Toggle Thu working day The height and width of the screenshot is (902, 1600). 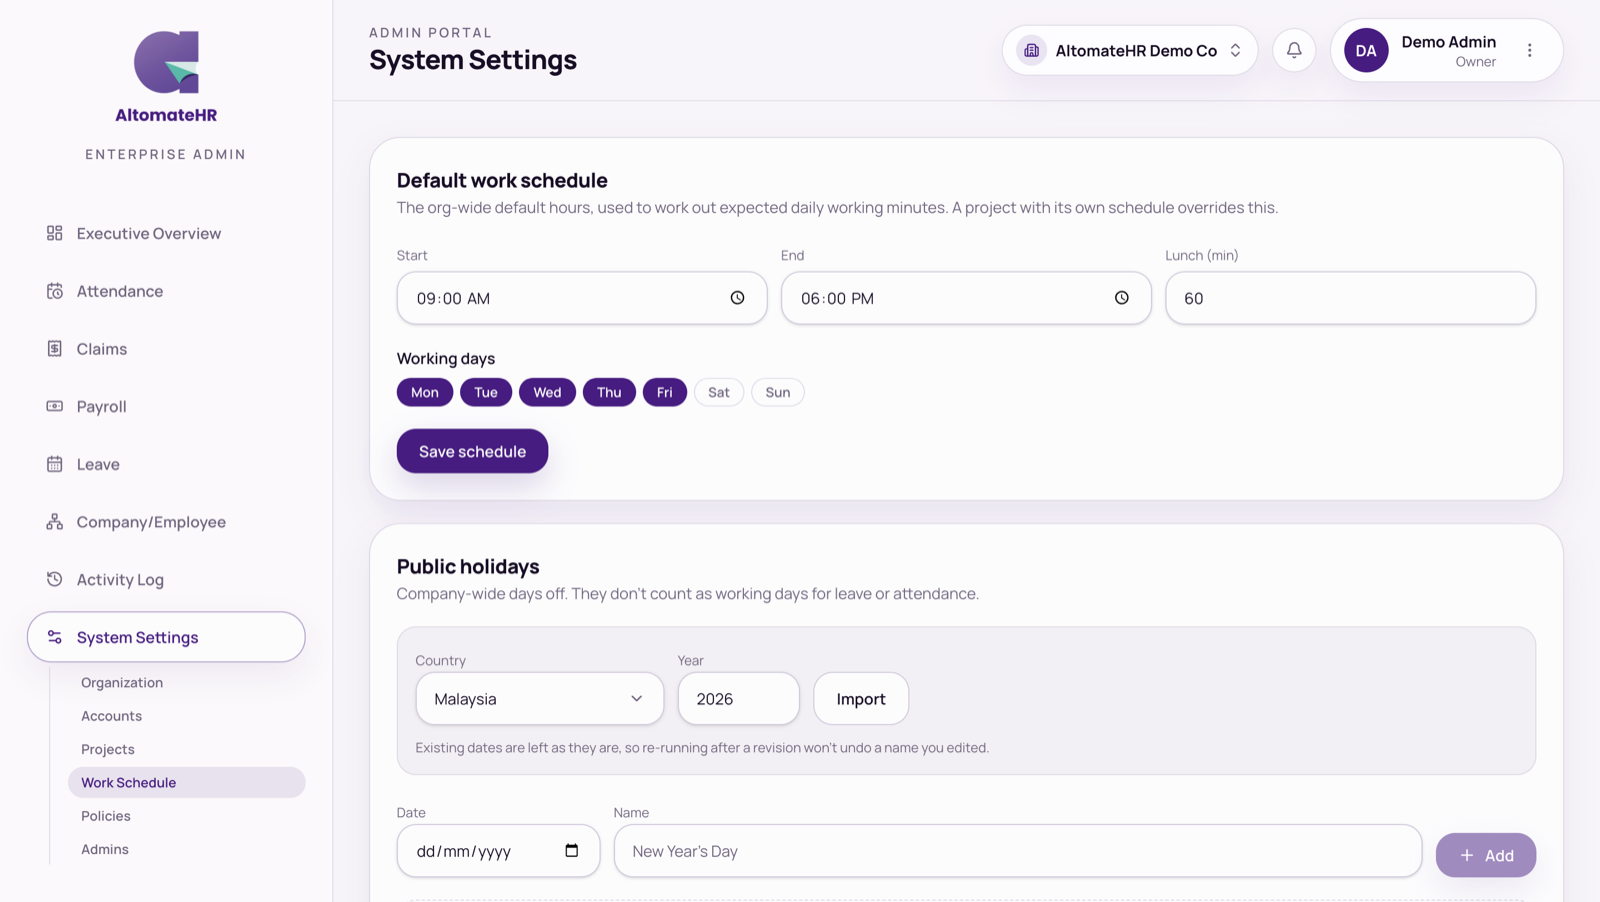pos(609,392)
